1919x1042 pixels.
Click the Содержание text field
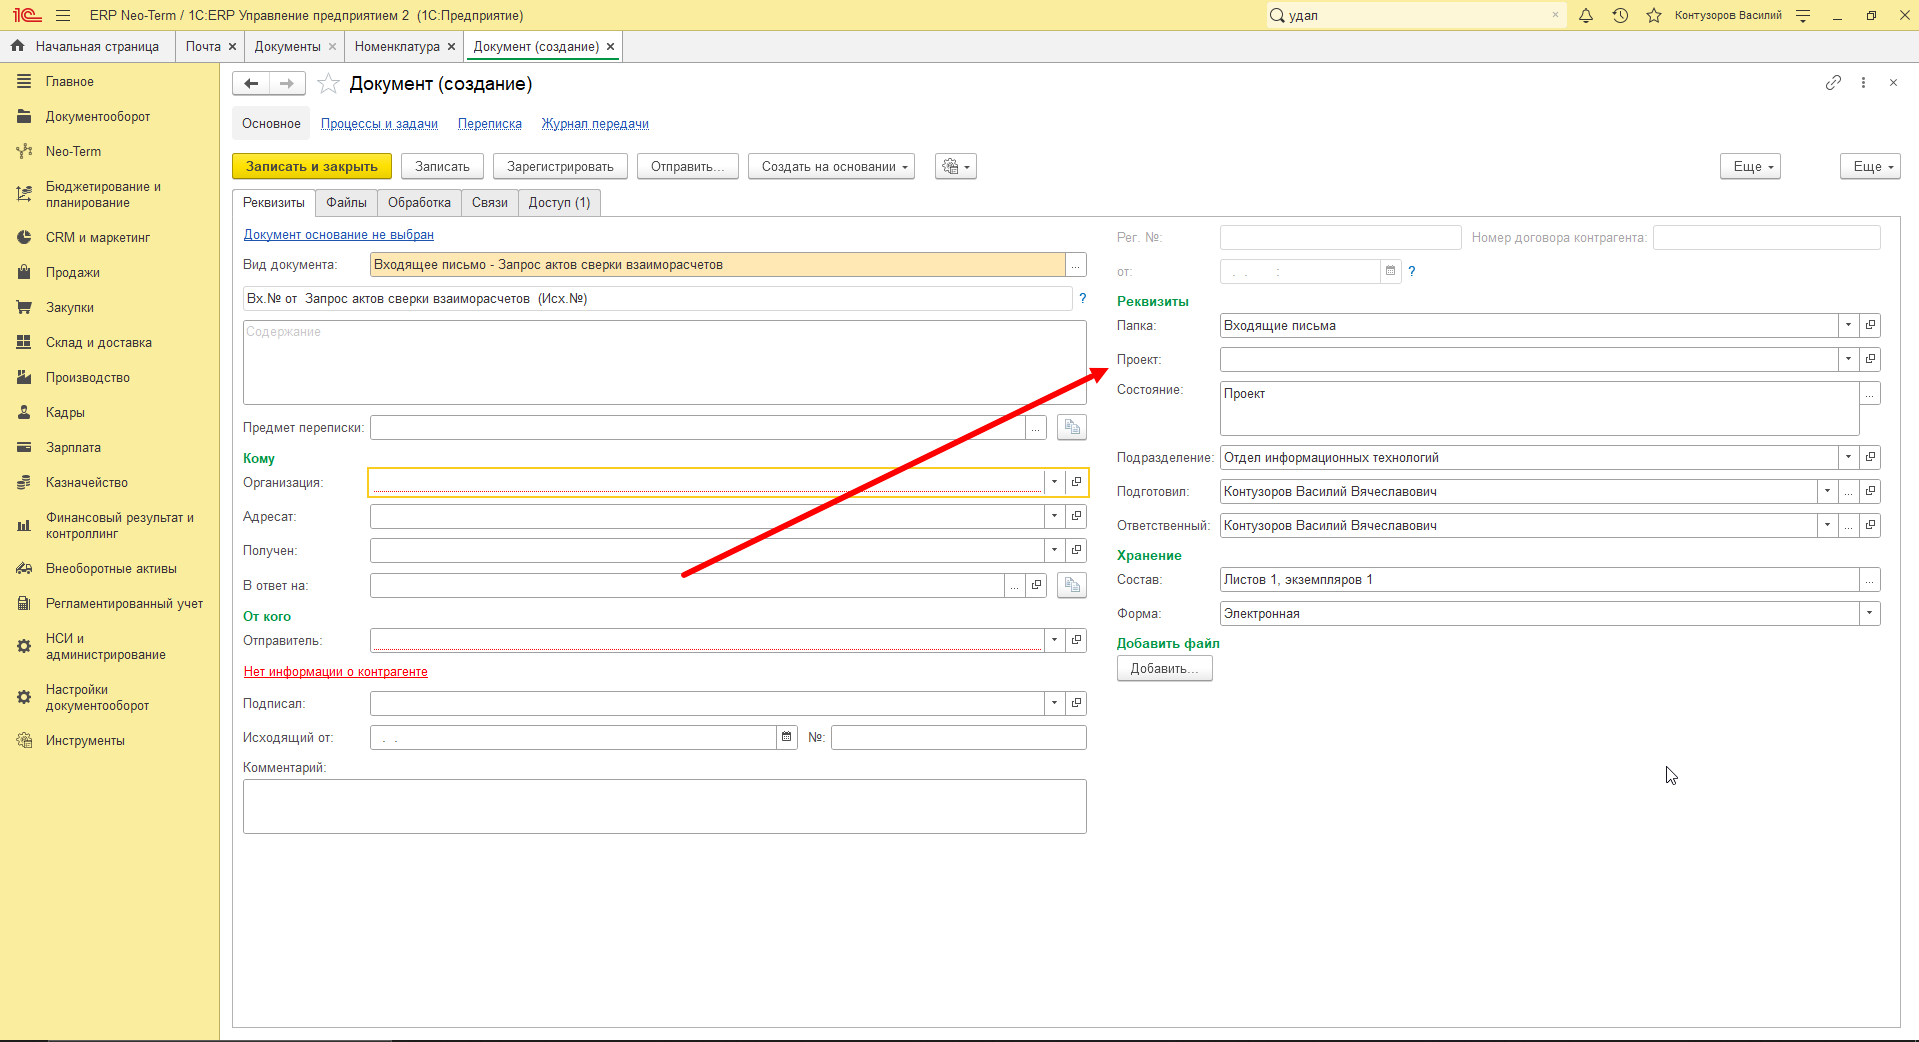tap(665, 362)
